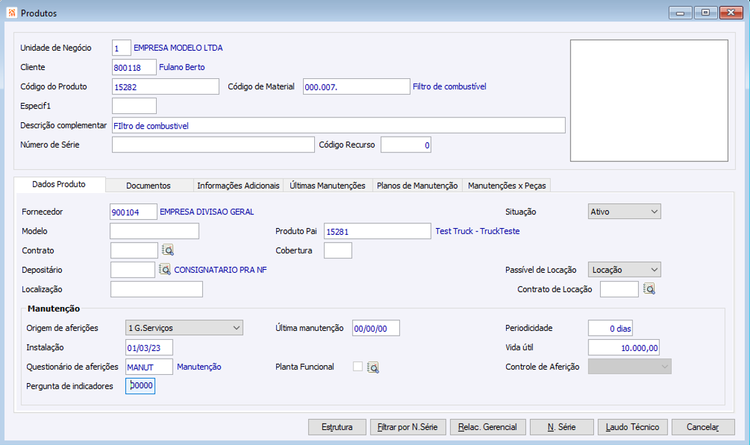The image size is (750, 445).
Task: Click into the Descrição complementar field
Action: (x=339, y=125)
